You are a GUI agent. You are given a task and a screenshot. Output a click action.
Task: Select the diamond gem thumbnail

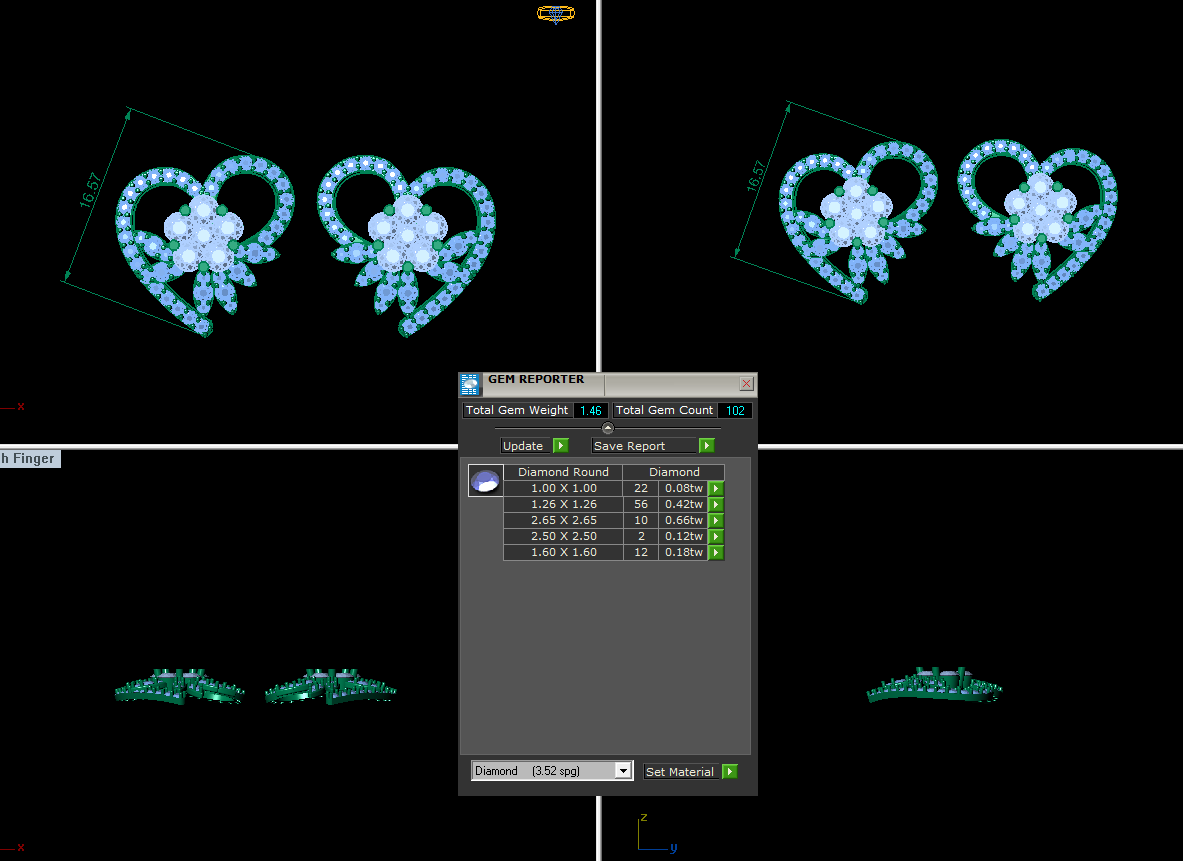point(485,481)
